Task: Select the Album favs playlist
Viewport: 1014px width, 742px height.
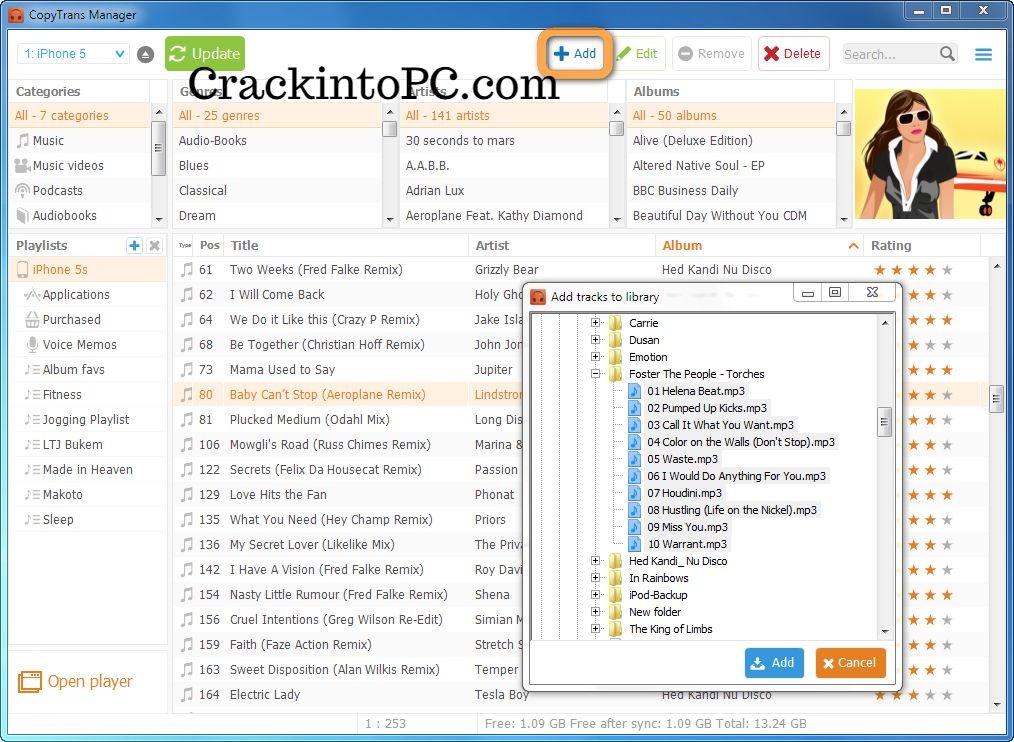Action: [88, 369]
